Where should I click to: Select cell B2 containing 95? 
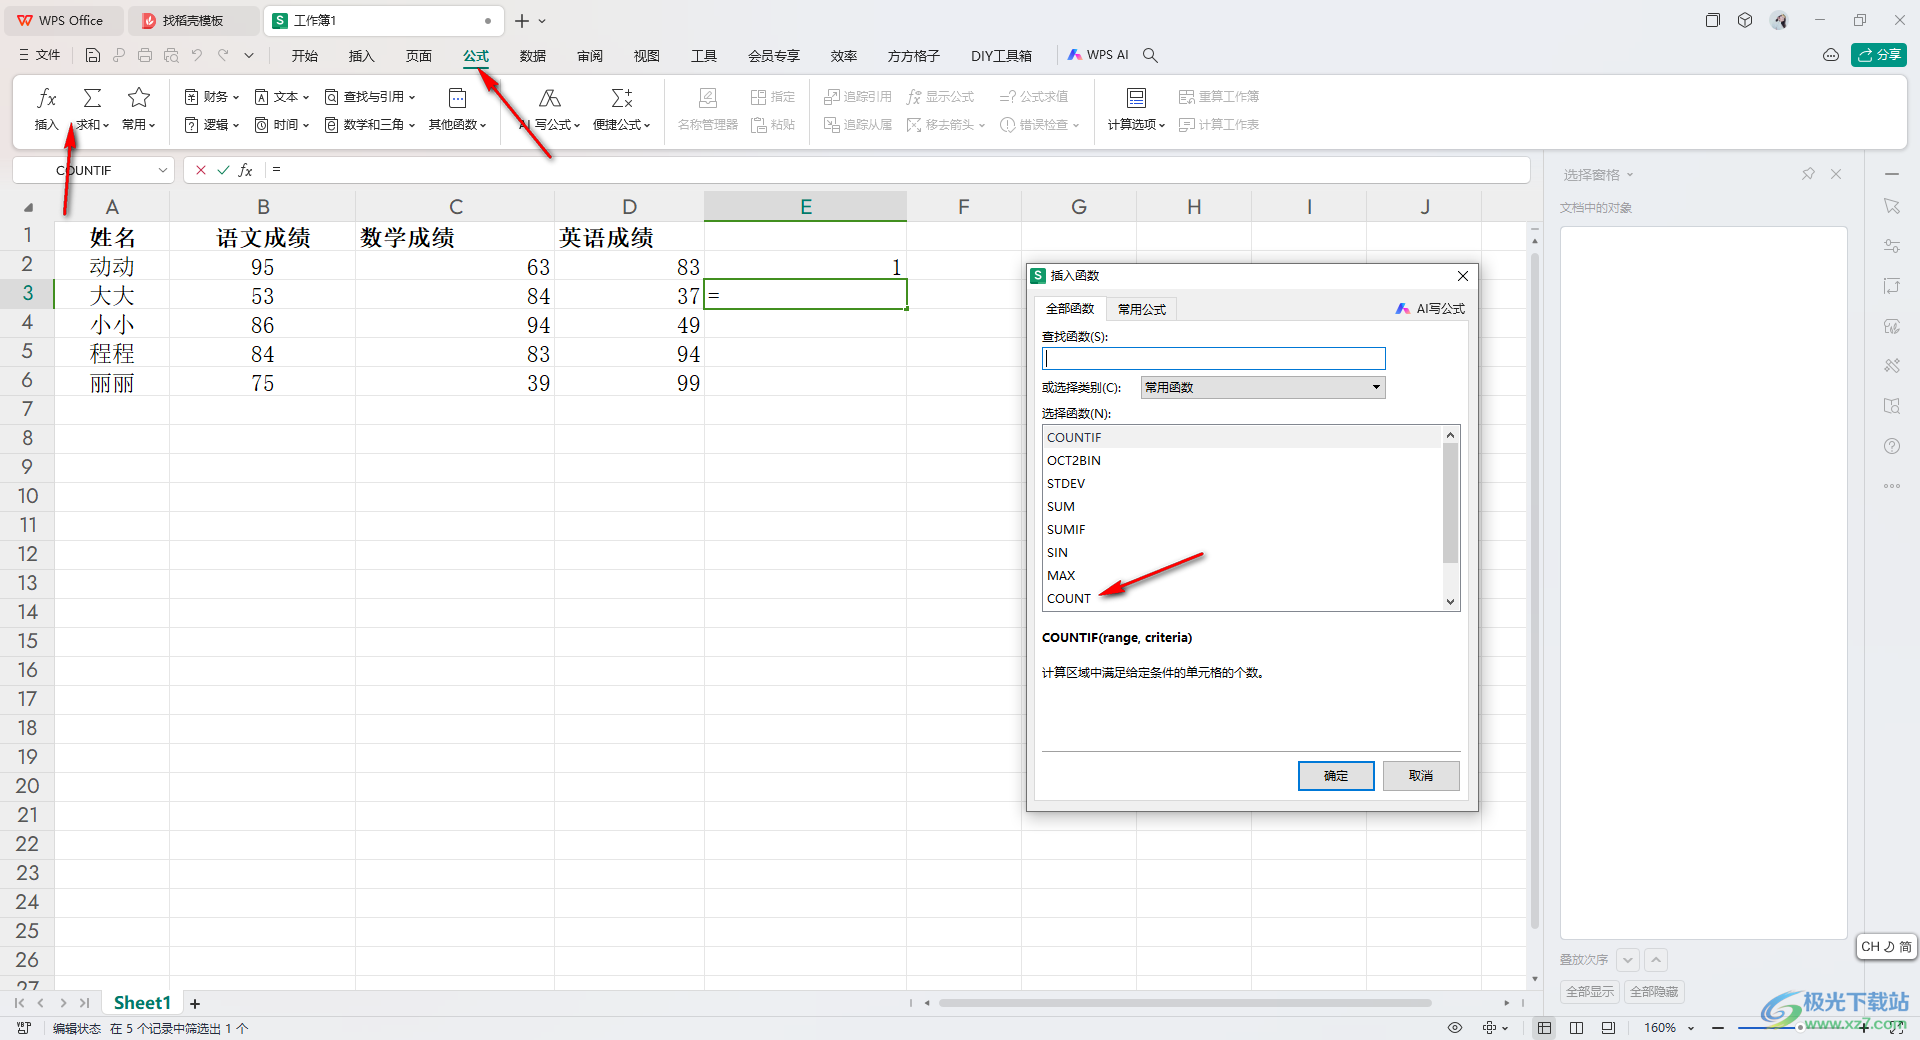pyautogui.click(x=263, y=267)
